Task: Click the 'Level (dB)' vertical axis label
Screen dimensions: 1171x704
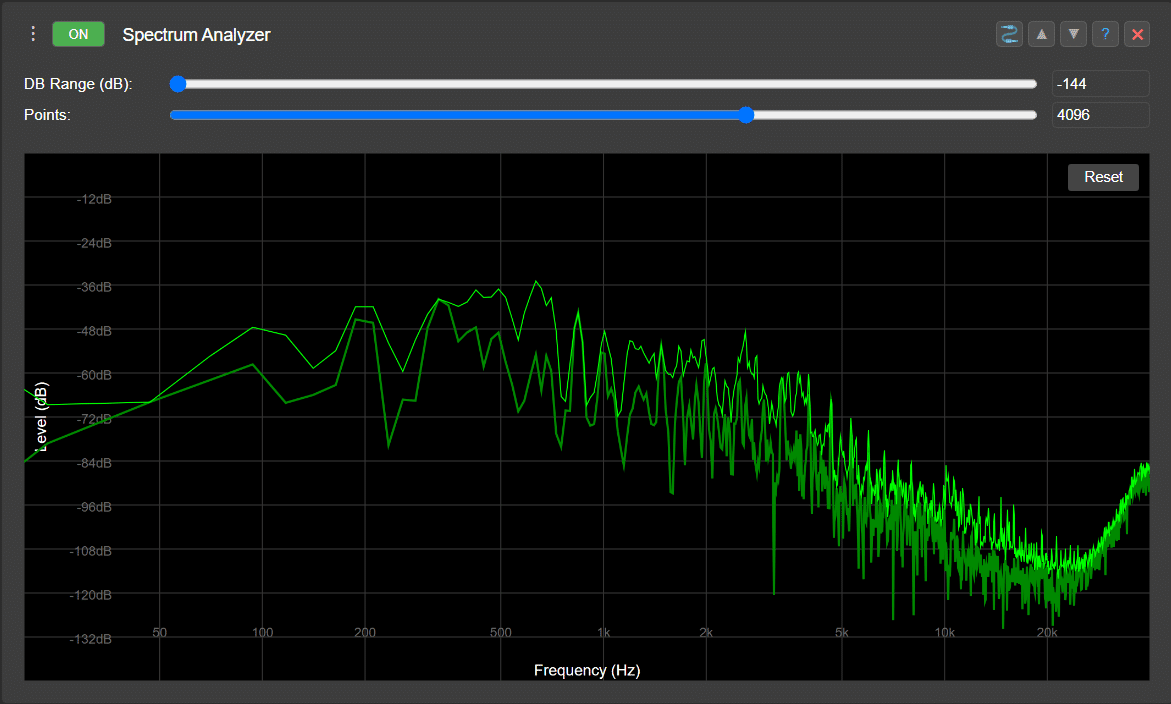Action: 41,417
